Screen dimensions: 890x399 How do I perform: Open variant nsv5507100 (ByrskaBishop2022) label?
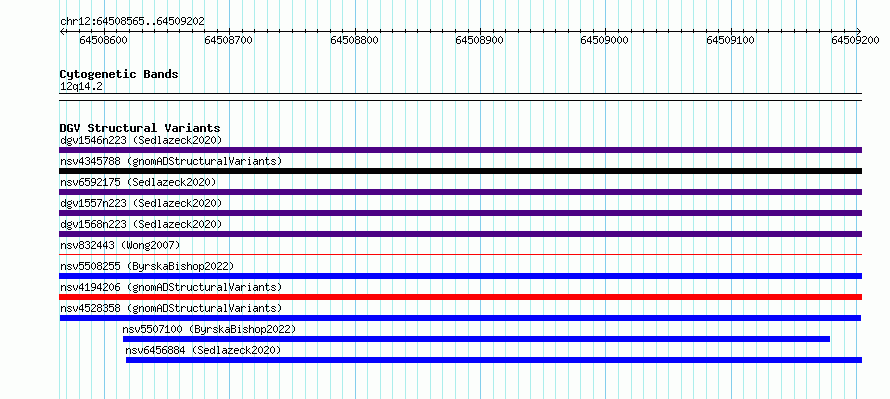pos(209,329)
